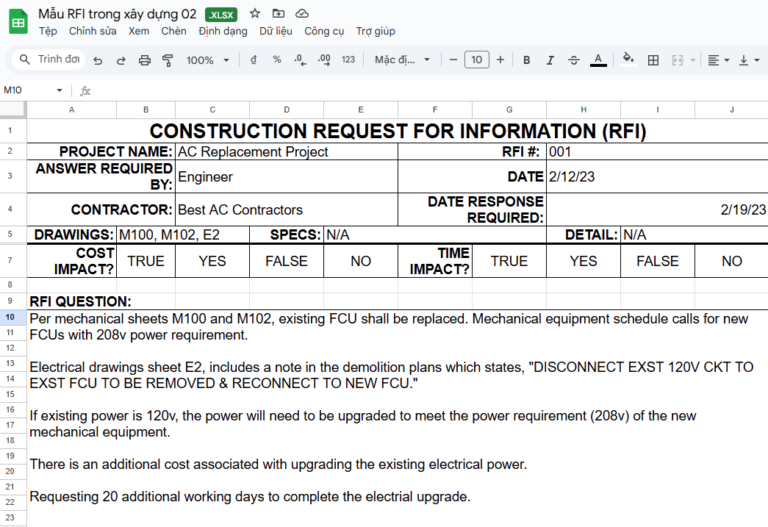The width and height of the screenshot is (768, 527).
Task: Click the move to folder icon
Action: tap(278, 13)
